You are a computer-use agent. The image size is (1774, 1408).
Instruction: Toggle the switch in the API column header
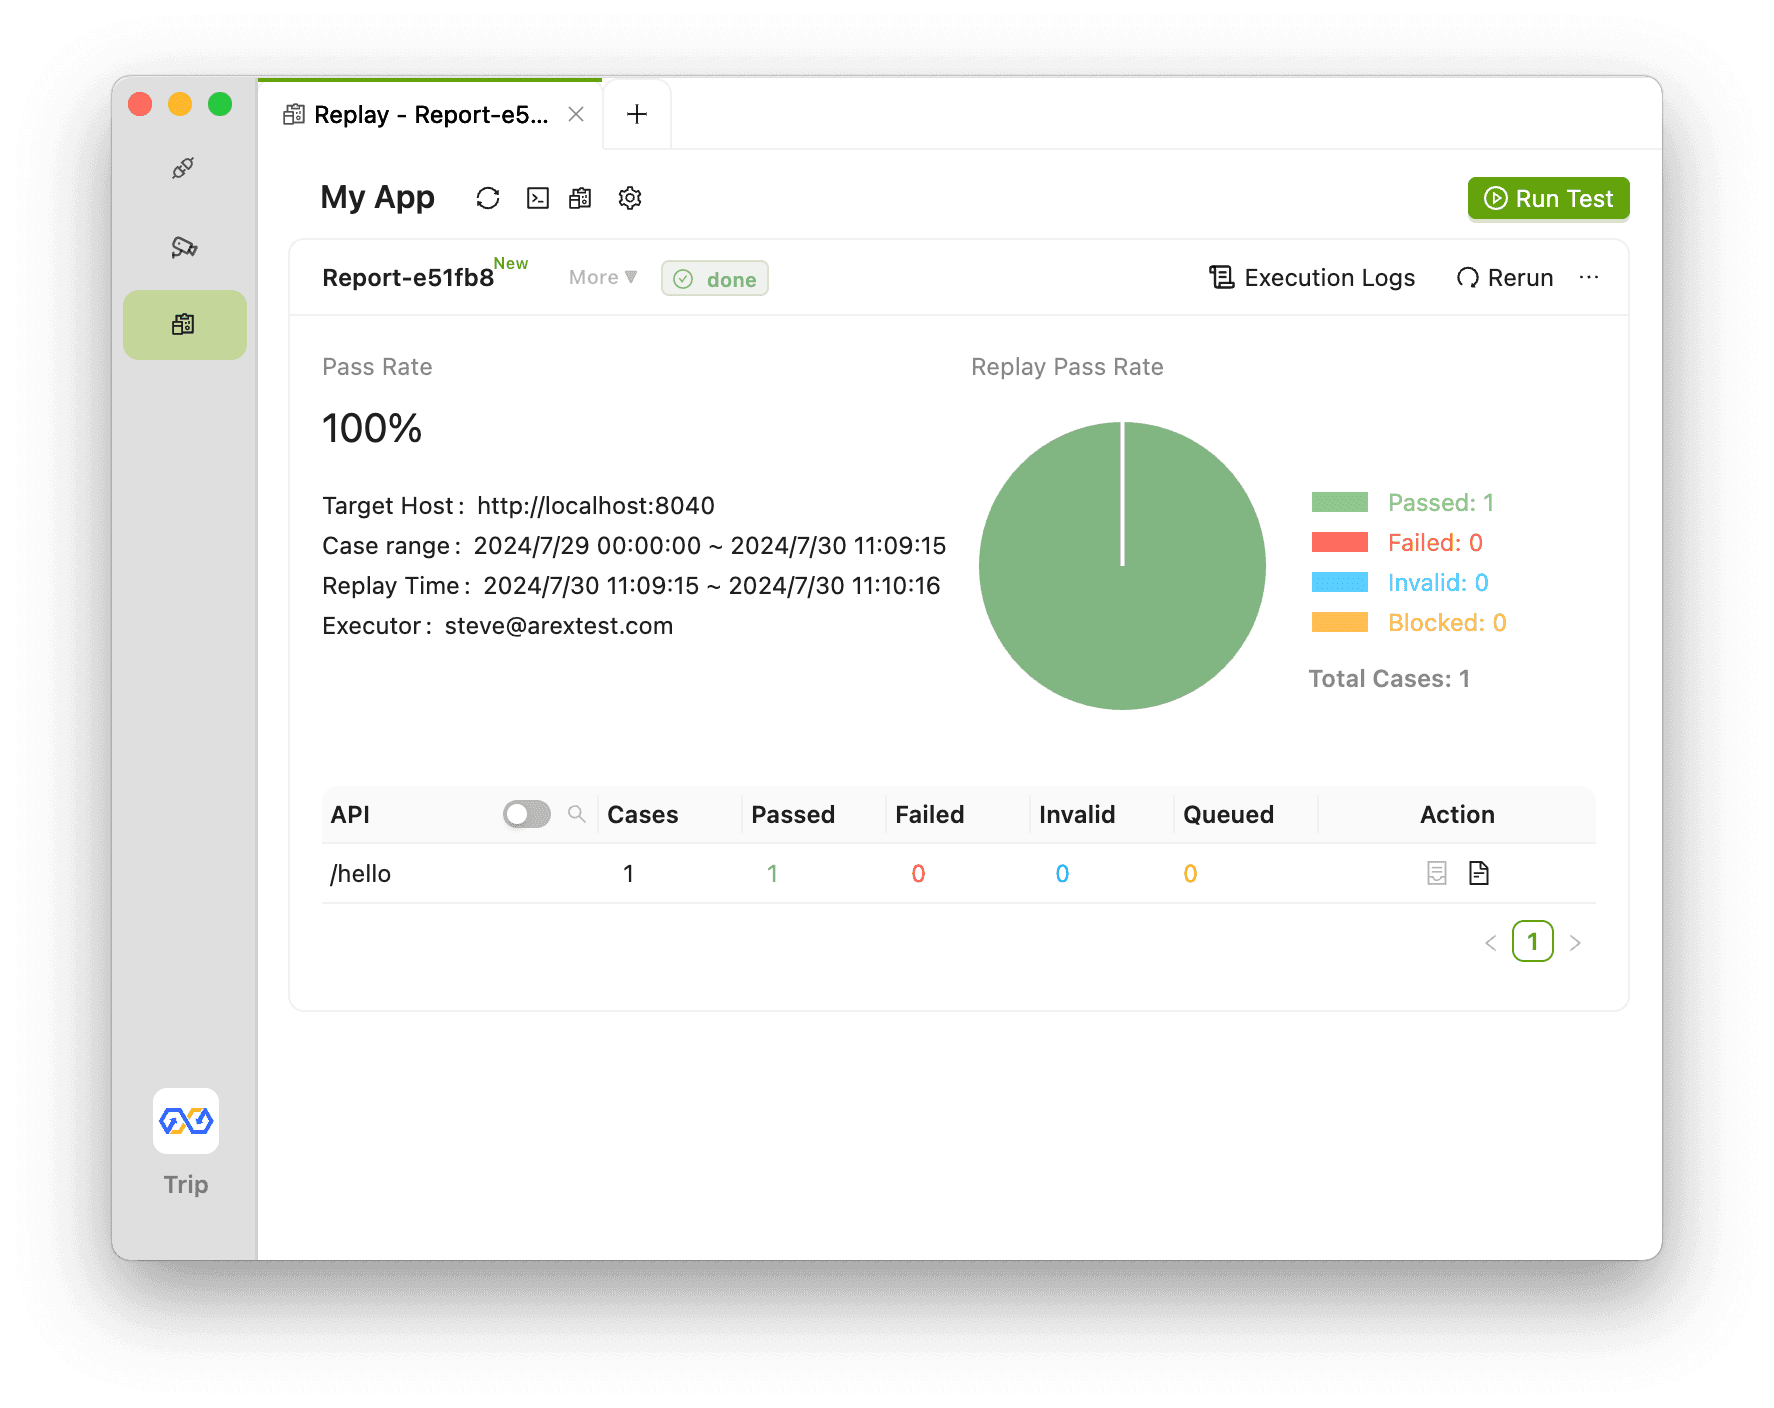pyautogui.click(x=526, y=814)
